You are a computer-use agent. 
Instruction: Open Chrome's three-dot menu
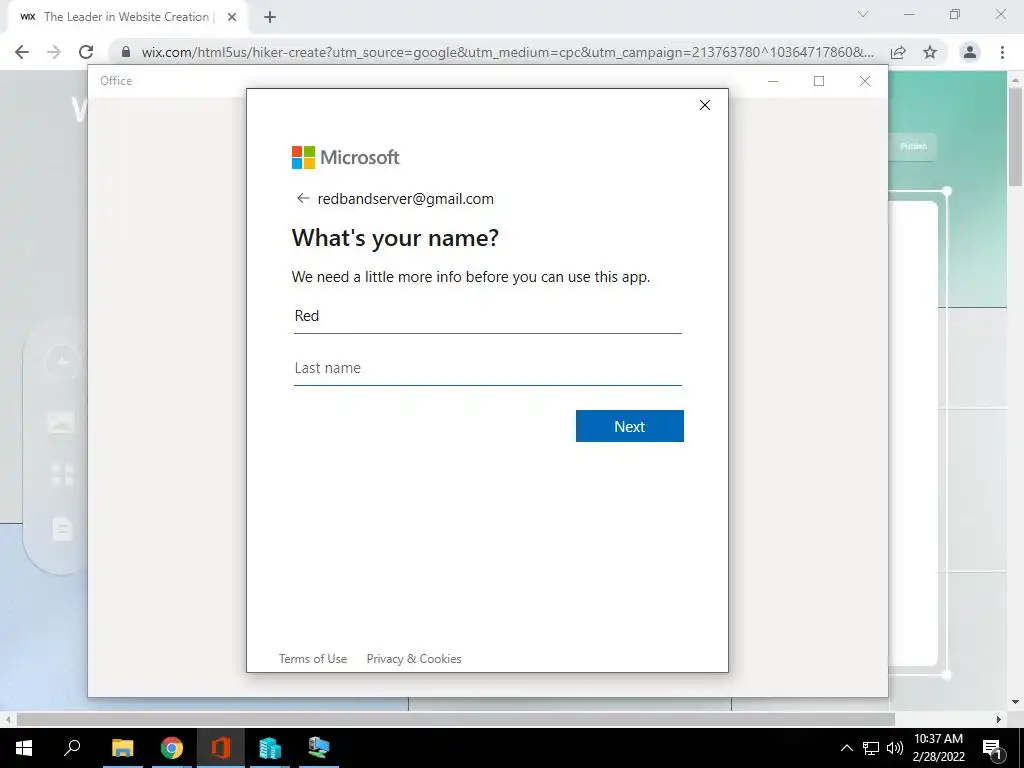click(x=1002, y=52)
